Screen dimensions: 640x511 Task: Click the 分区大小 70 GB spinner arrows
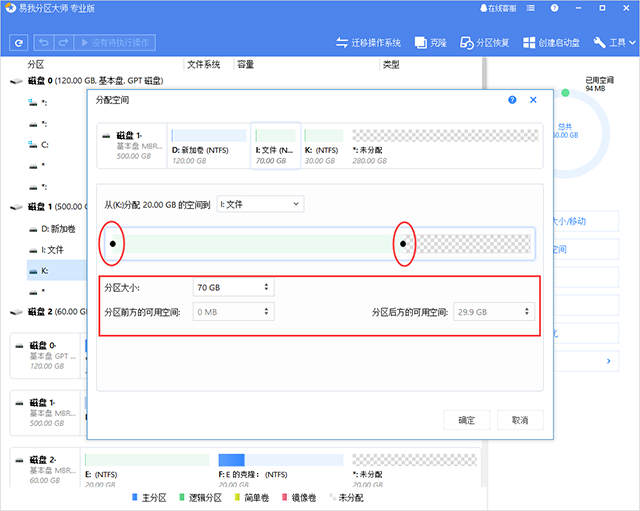(266, 287)
